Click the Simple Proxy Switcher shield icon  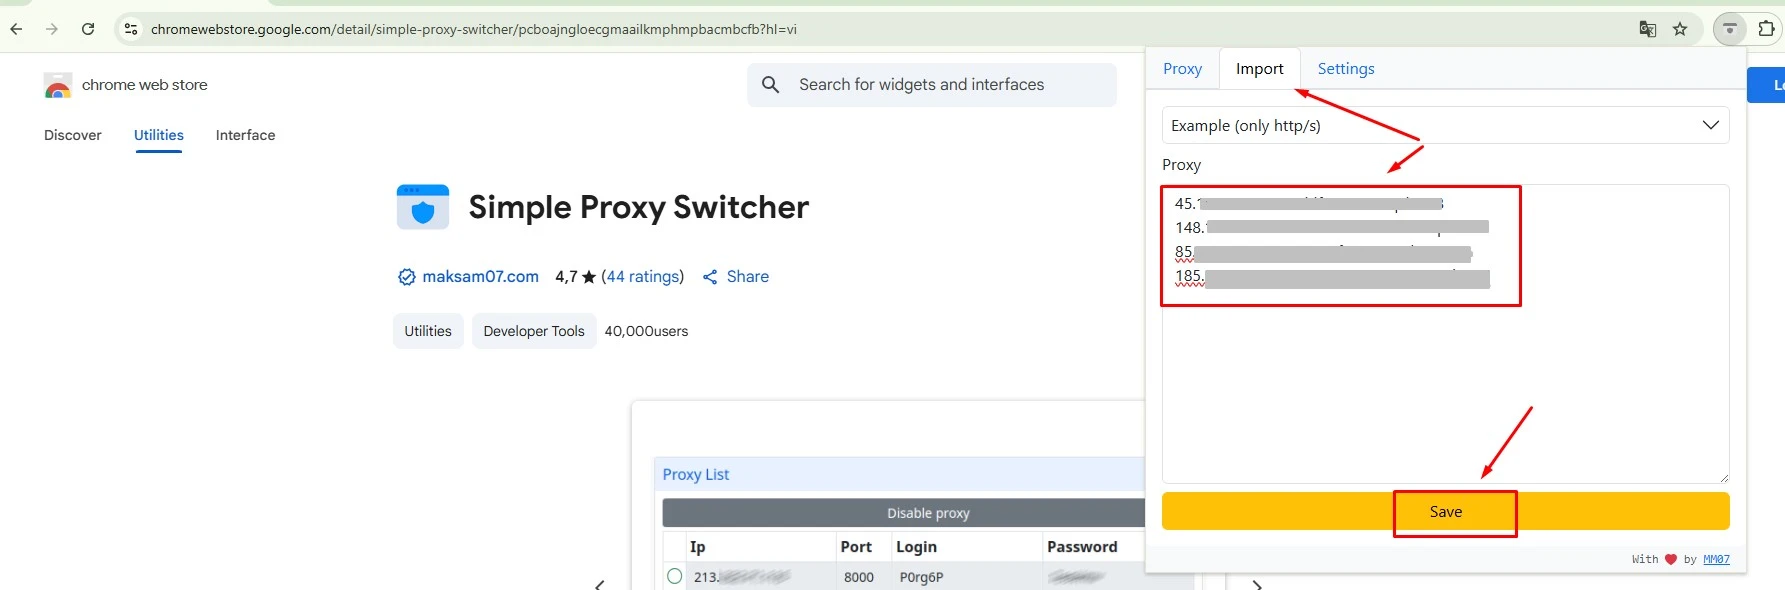pos(423,207)
